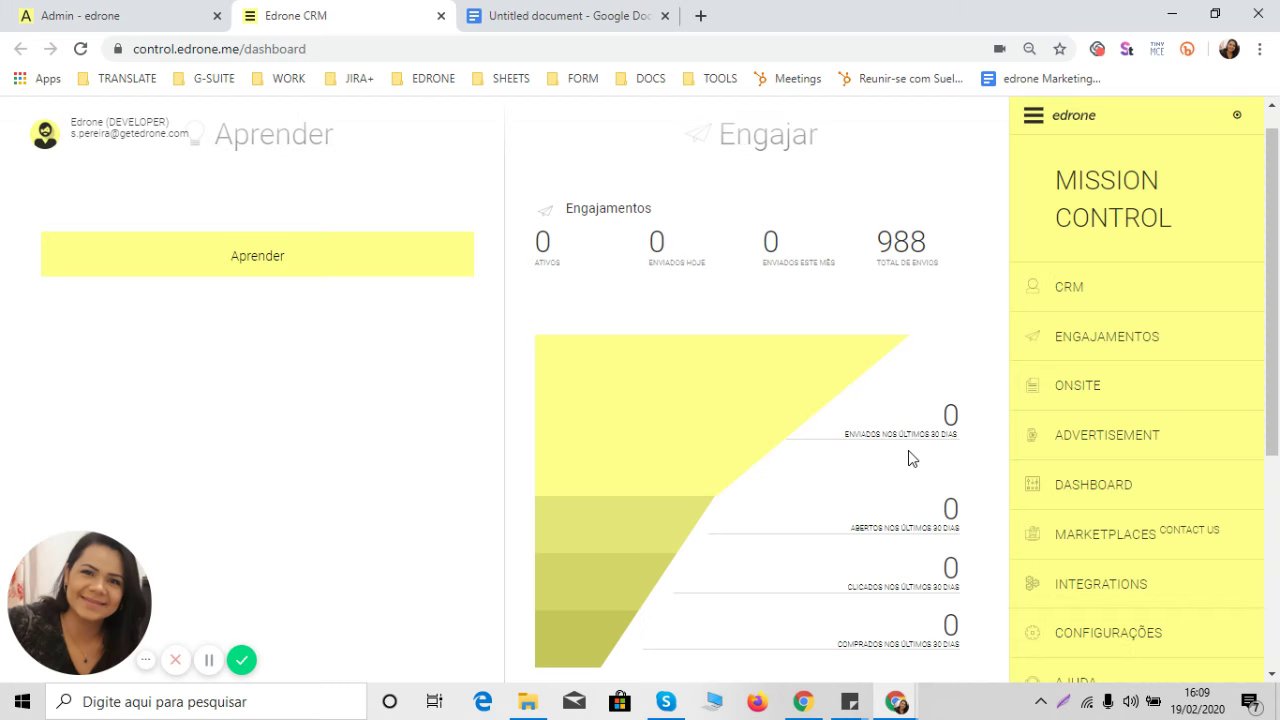The image size is (1280, 720).
Task: Click the Onsite sidebar icon
Action: pyautogui.click(x=1033, y=385)
